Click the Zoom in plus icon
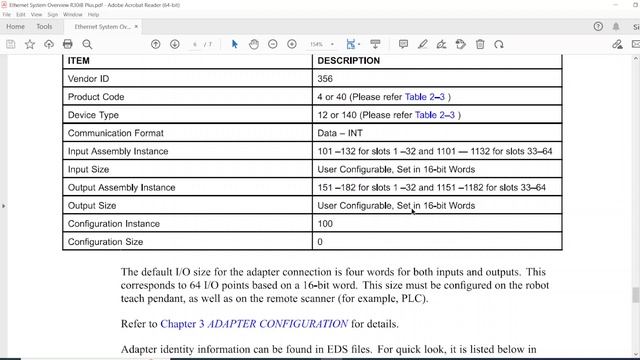This screenshot has height=360, width=640. 292,44
